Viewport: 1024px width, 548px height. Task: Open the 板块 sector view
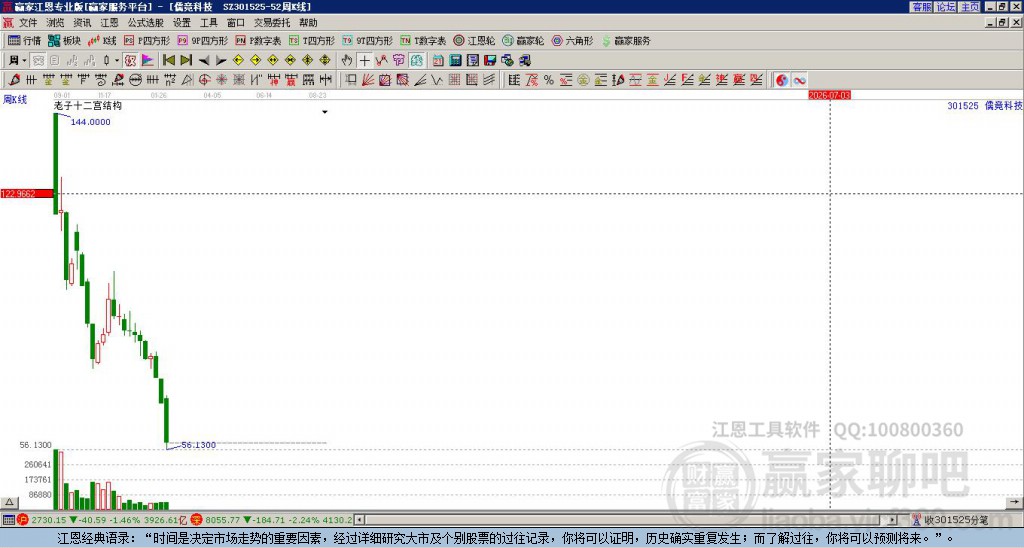click(65, 40)
